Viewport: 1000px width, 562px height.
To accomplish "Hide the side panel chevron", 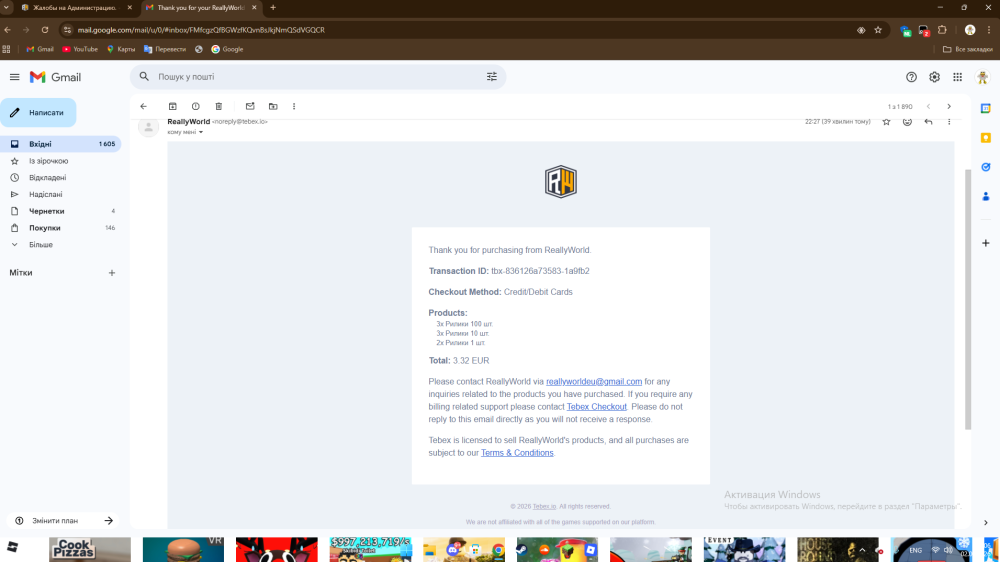I will (985, 523).
